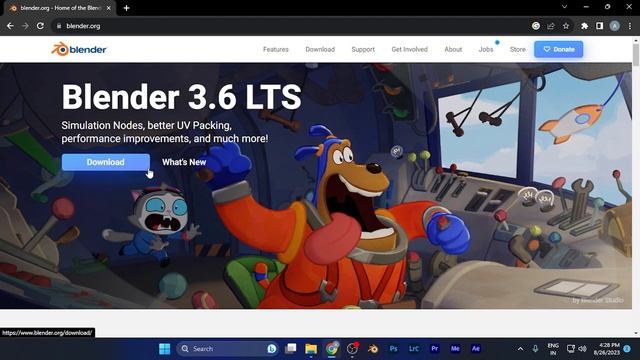The height and width of the screenshot is (360, 640).
Task: Launch Blender from the taskbar
Action: pyautogui.click(x=373, y=349)
